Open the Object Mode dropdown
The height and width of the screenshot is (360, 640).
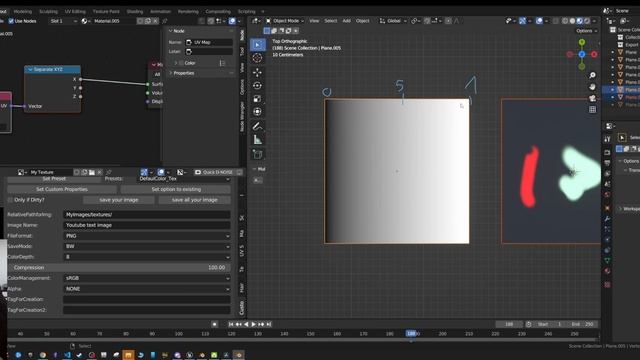click(285, 21)
